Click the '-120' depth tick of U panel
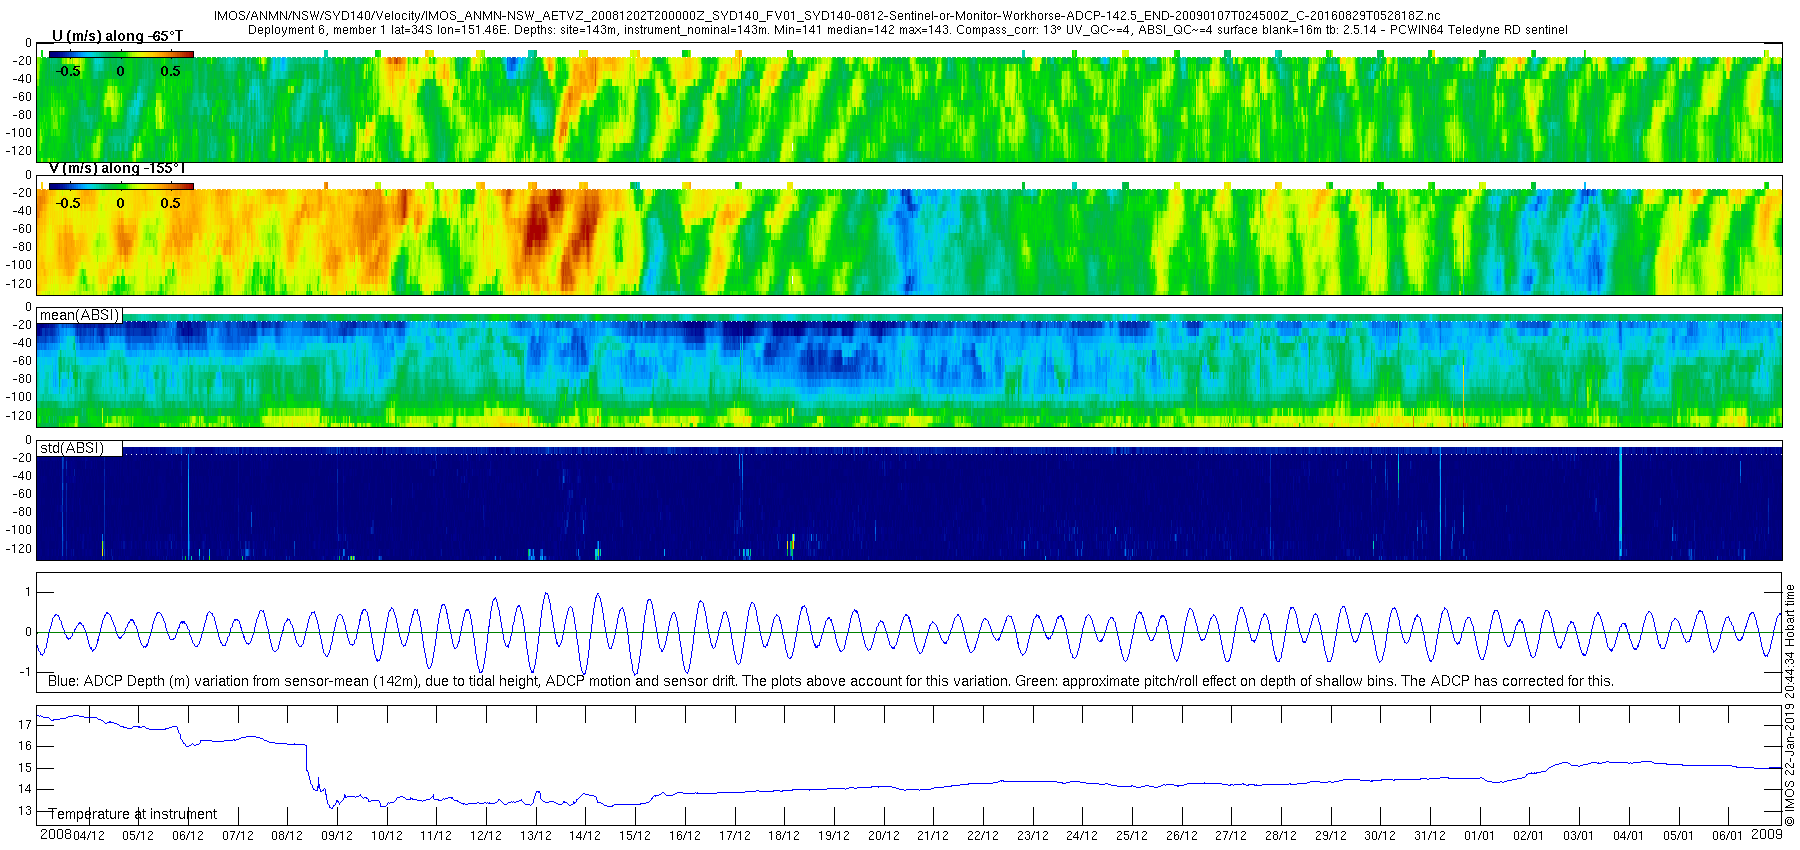The width and height of the screenshot is (1800, 850). pos(20,151)
